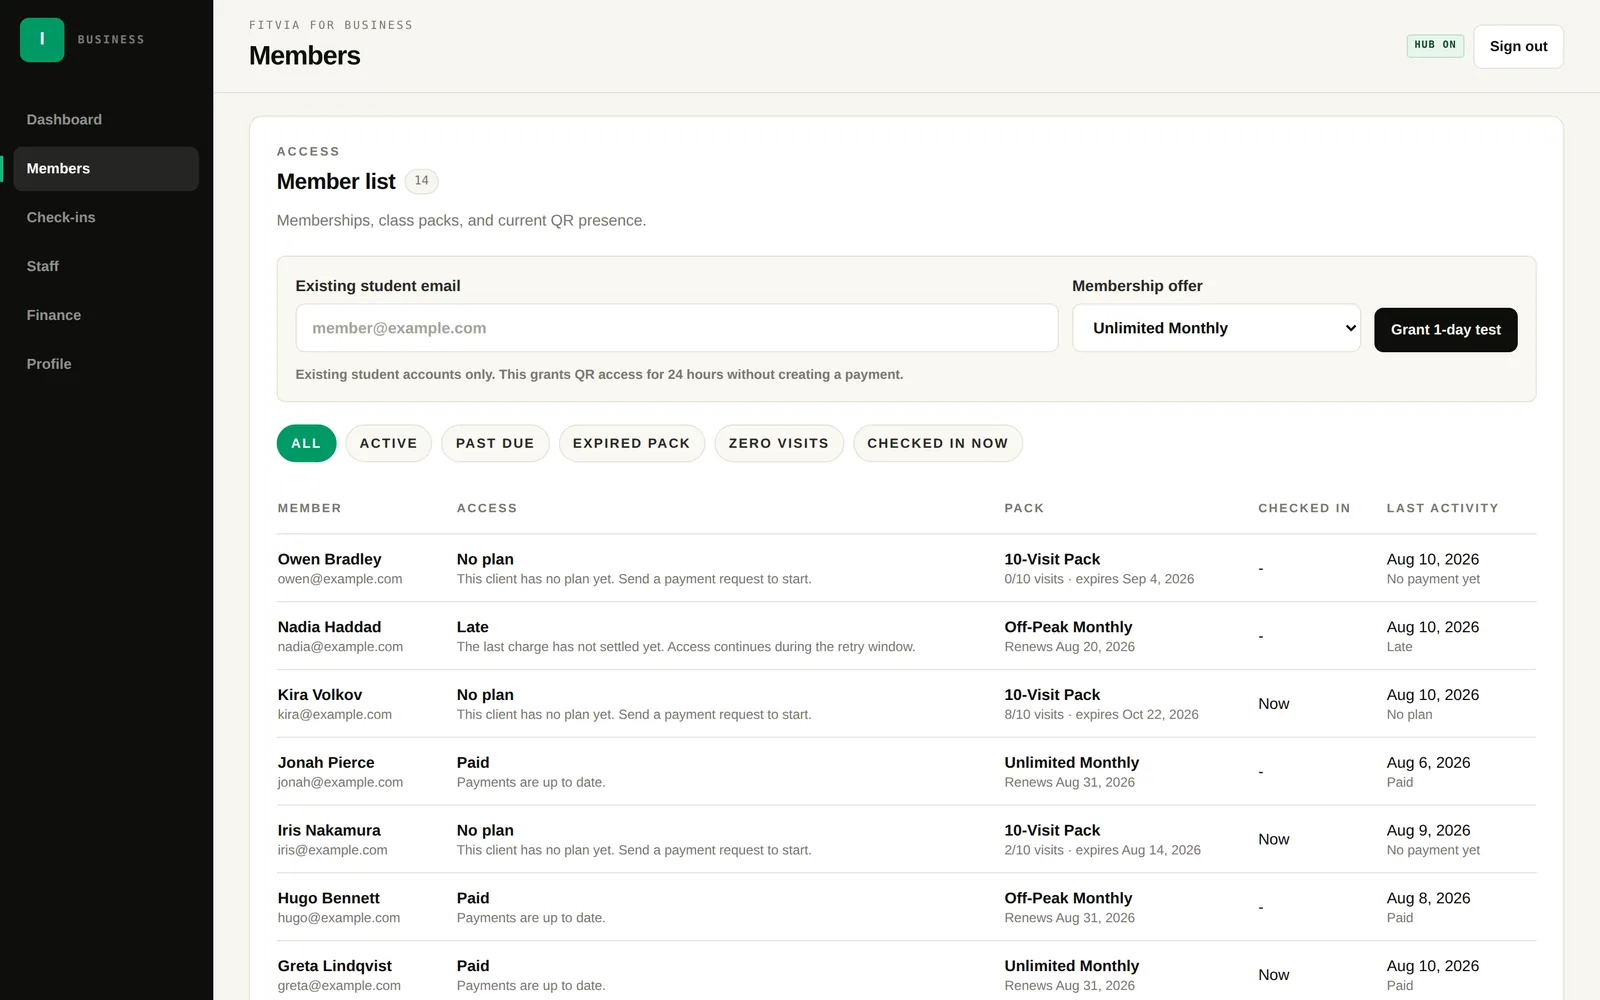Click Aug 9, 2026 last activity date

[1429, 831]
